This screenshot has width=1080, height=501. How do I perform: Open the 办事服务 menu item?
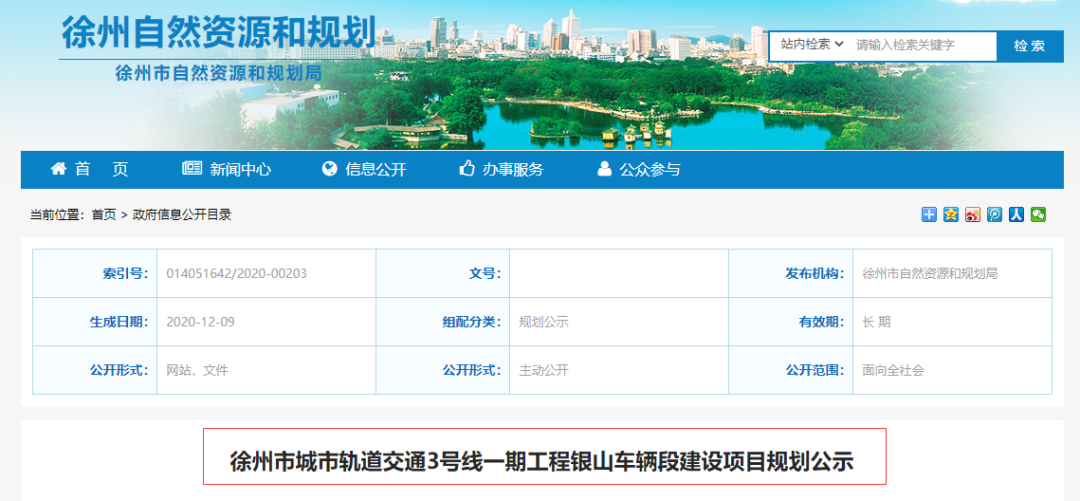[x=513, y=170]
